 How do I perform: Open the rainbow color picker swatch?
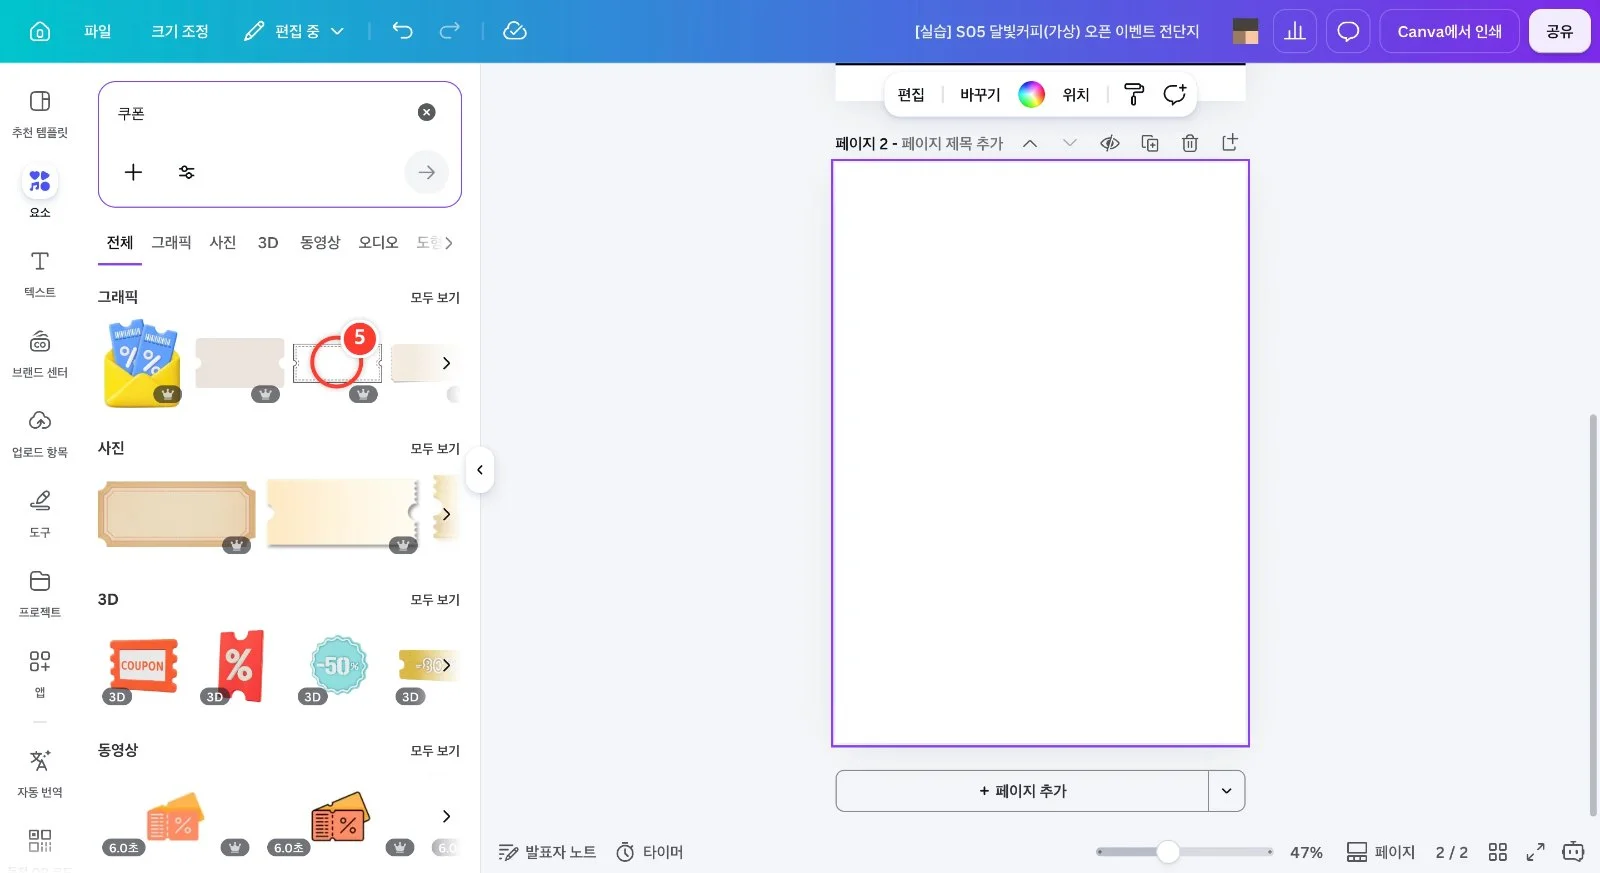[x=1031, y=94]
